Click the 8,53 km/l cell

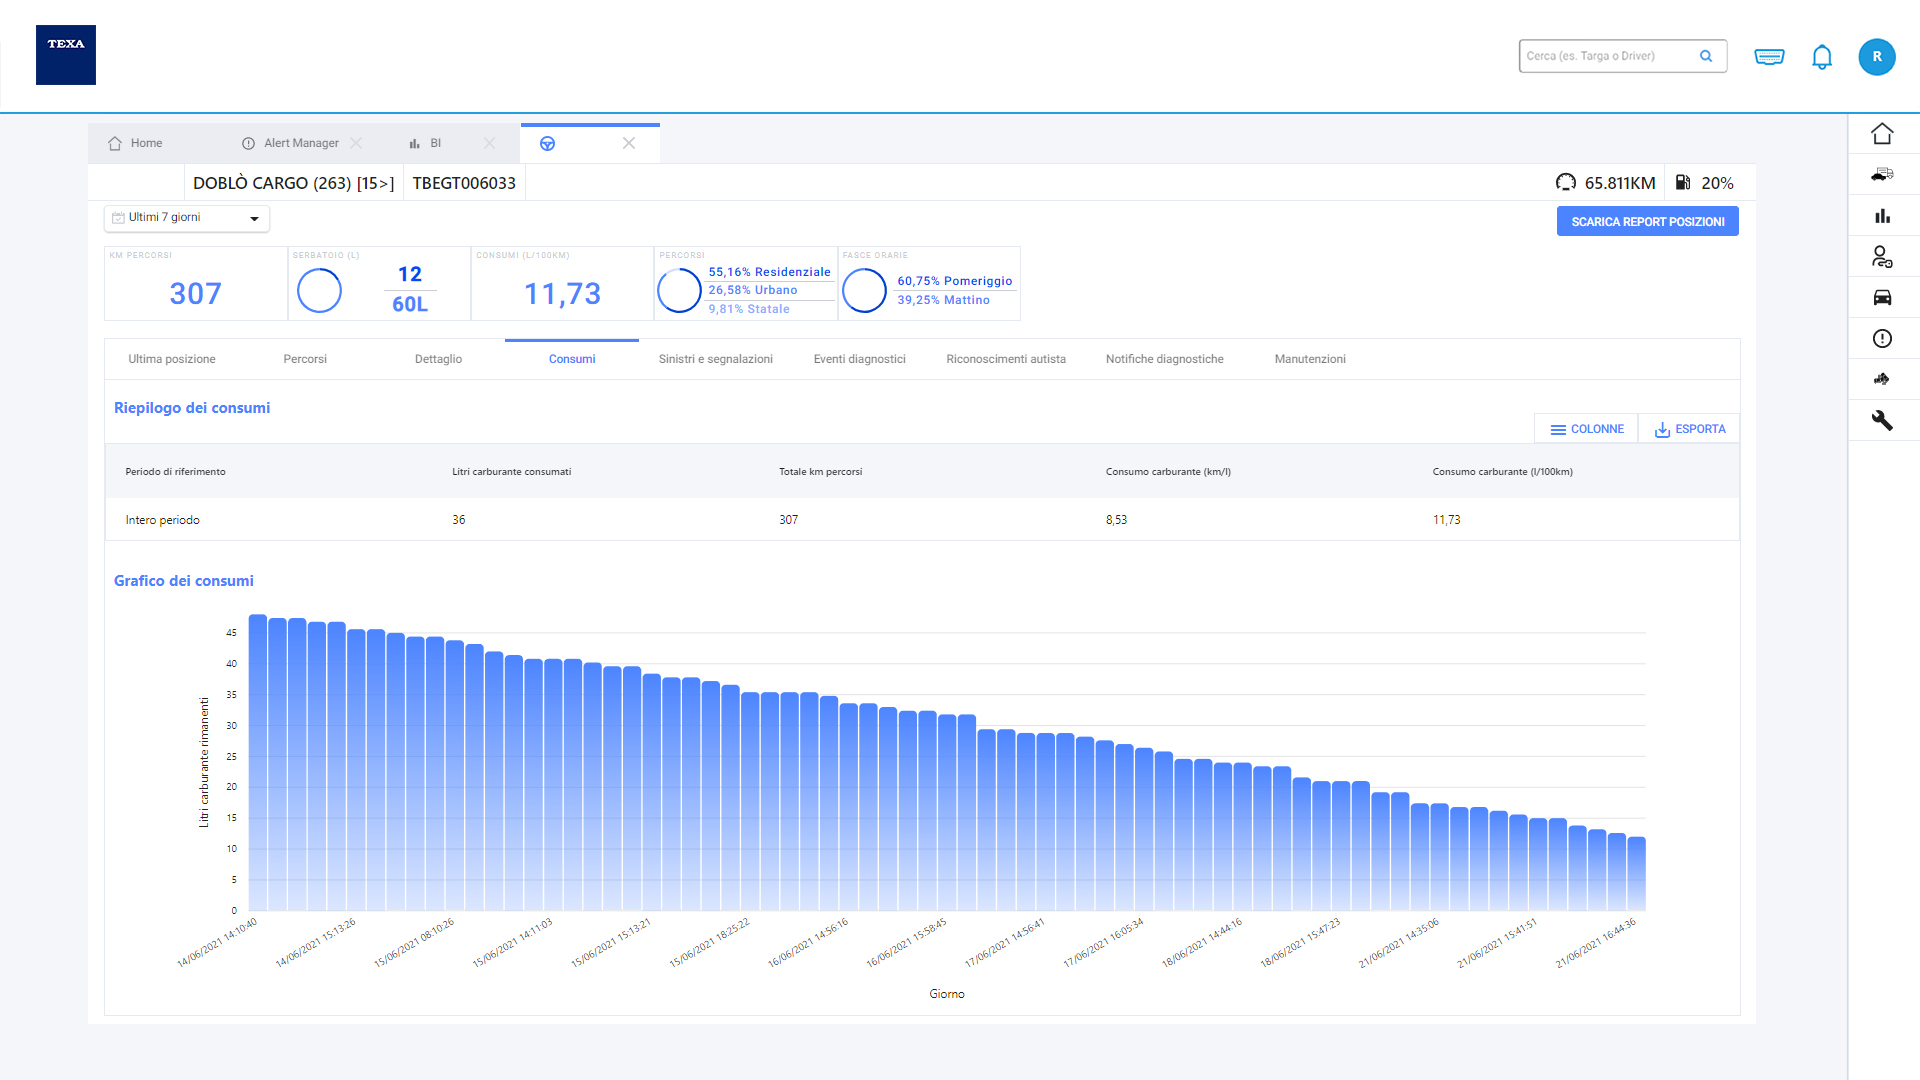pos(1116,520)
